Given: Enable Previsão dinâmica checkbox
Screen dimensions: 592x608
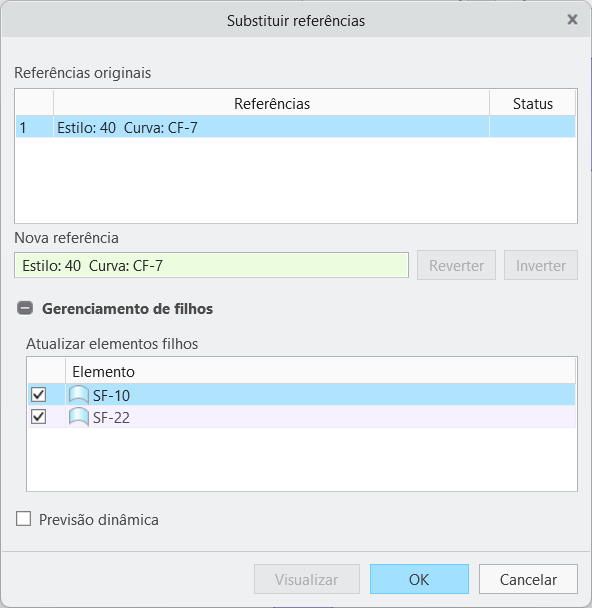Looking at the screenshot, I should click(x=23, y=519).
